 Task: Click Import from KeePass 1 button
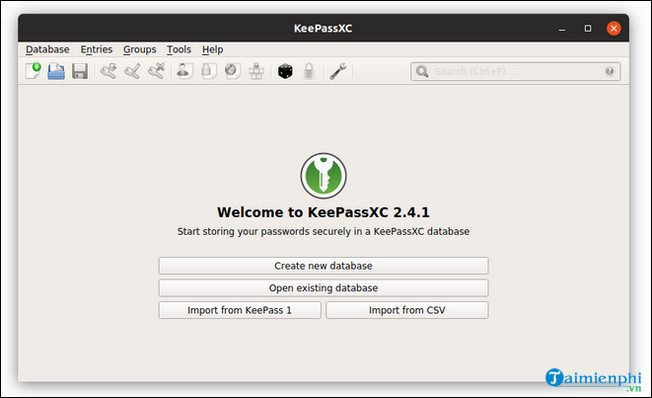tap(240, 310)
